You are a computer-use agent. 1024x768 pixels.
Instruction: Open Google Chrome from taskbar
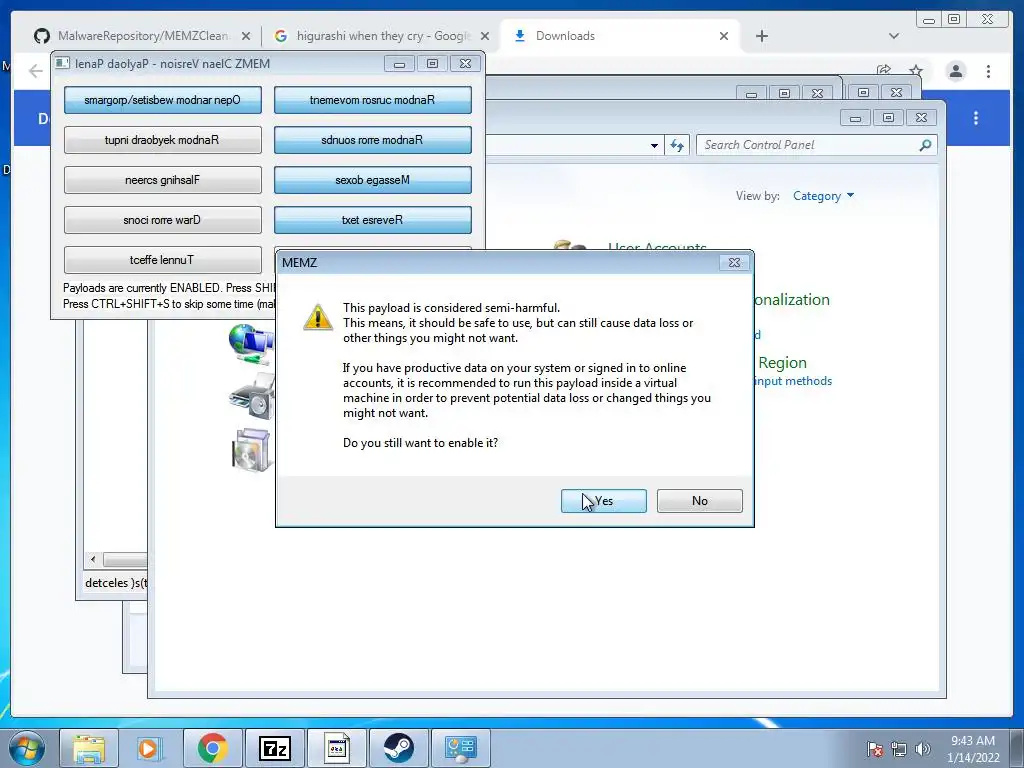point(213,748)
